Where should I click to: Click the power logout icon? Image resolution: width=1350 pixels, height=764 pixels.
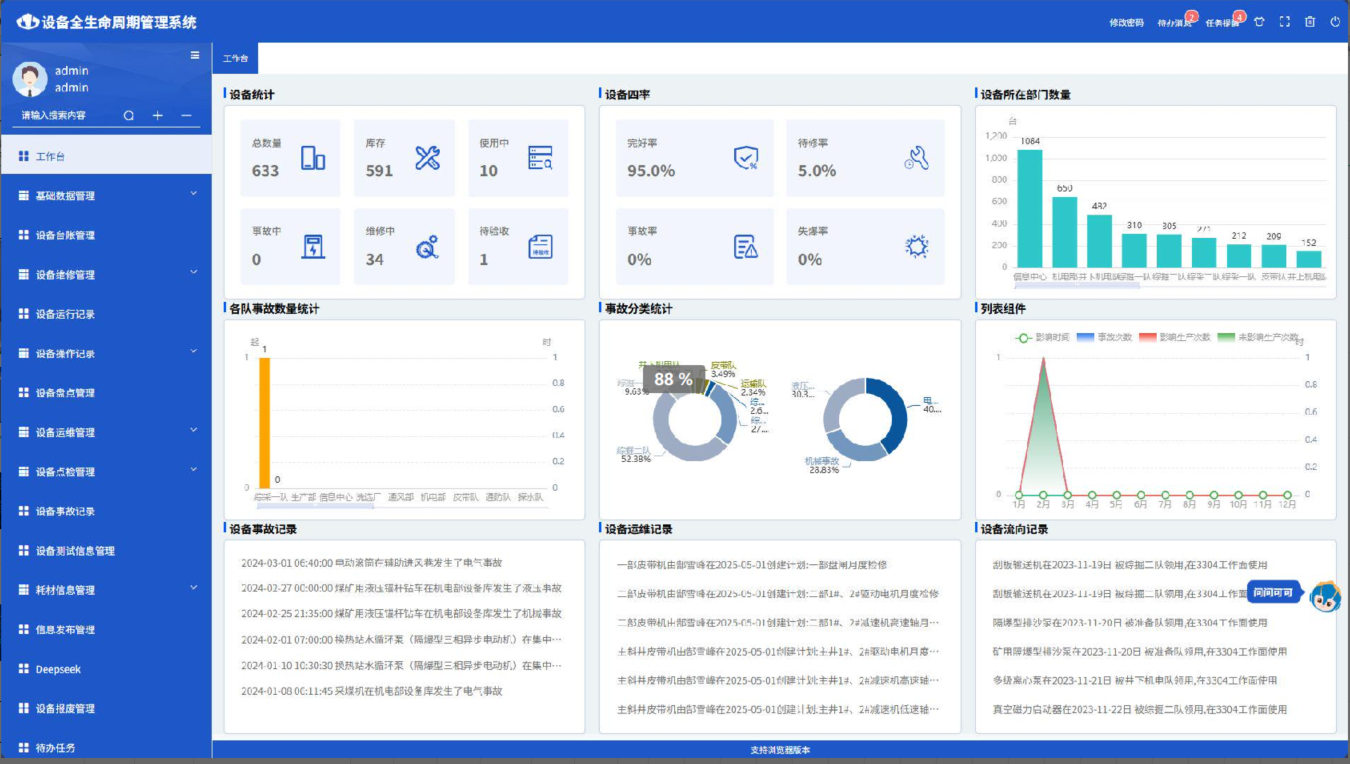[1335, 22]
